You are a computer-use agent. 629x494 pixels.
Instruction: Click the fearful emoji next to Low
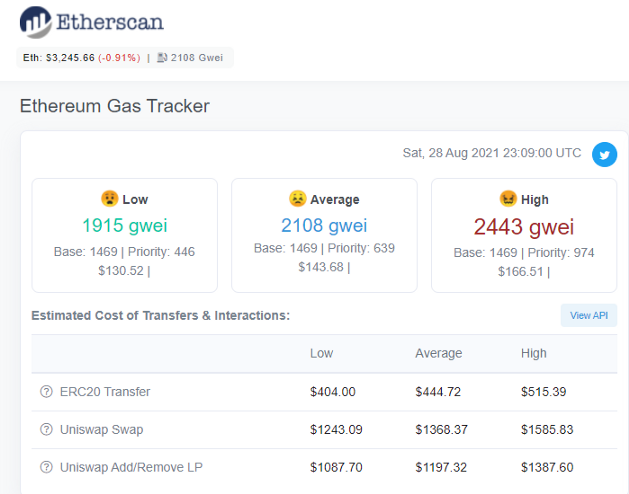110,199
